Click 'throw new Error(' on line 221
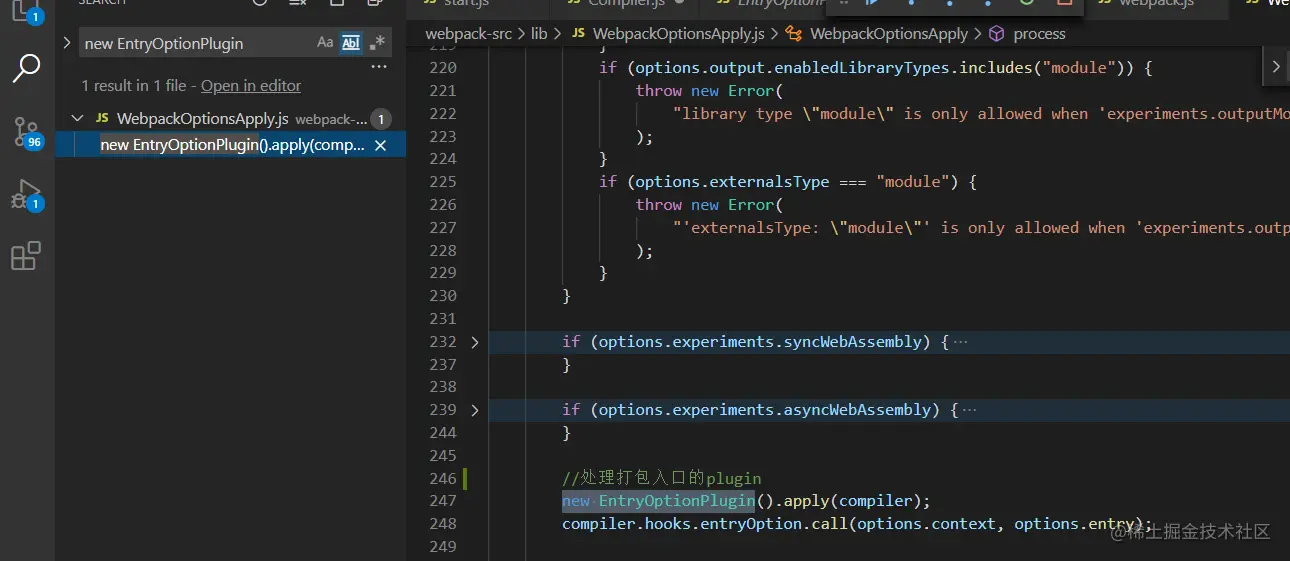The image size is (1290, 561). pyautogui.click(x=708, y=91)
